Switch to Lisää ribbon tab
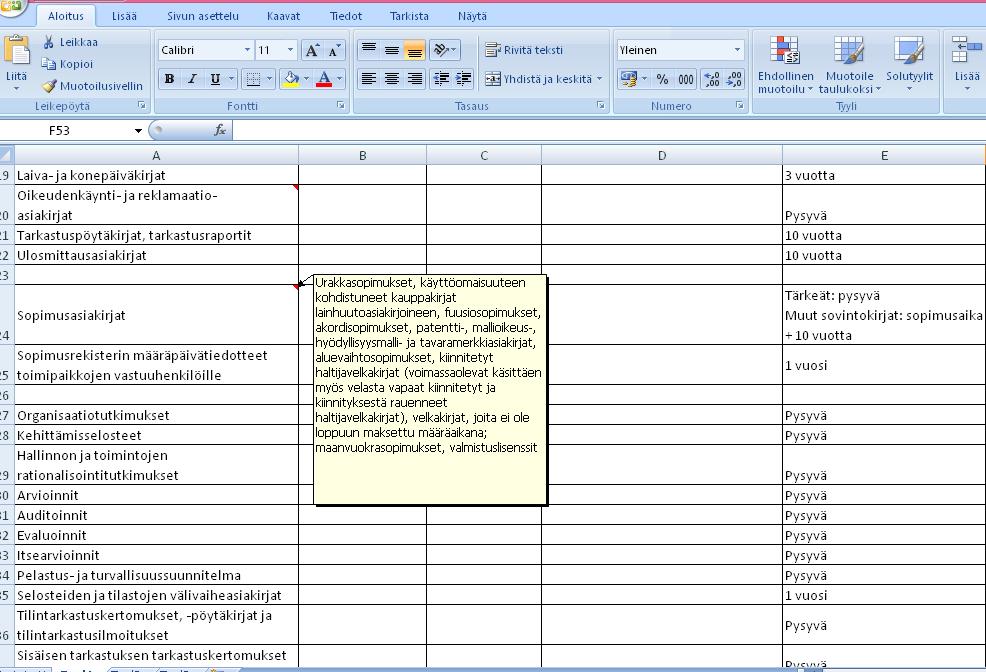This screenshot has height=672, width=986. pyautogui.click(x=124, y=16)
